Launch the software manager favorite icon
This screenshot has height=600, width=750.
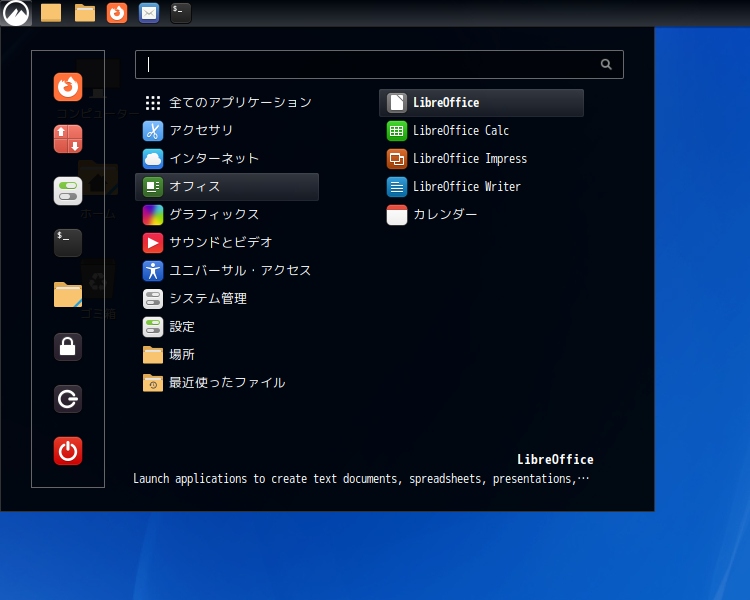[x=68, y=139]
